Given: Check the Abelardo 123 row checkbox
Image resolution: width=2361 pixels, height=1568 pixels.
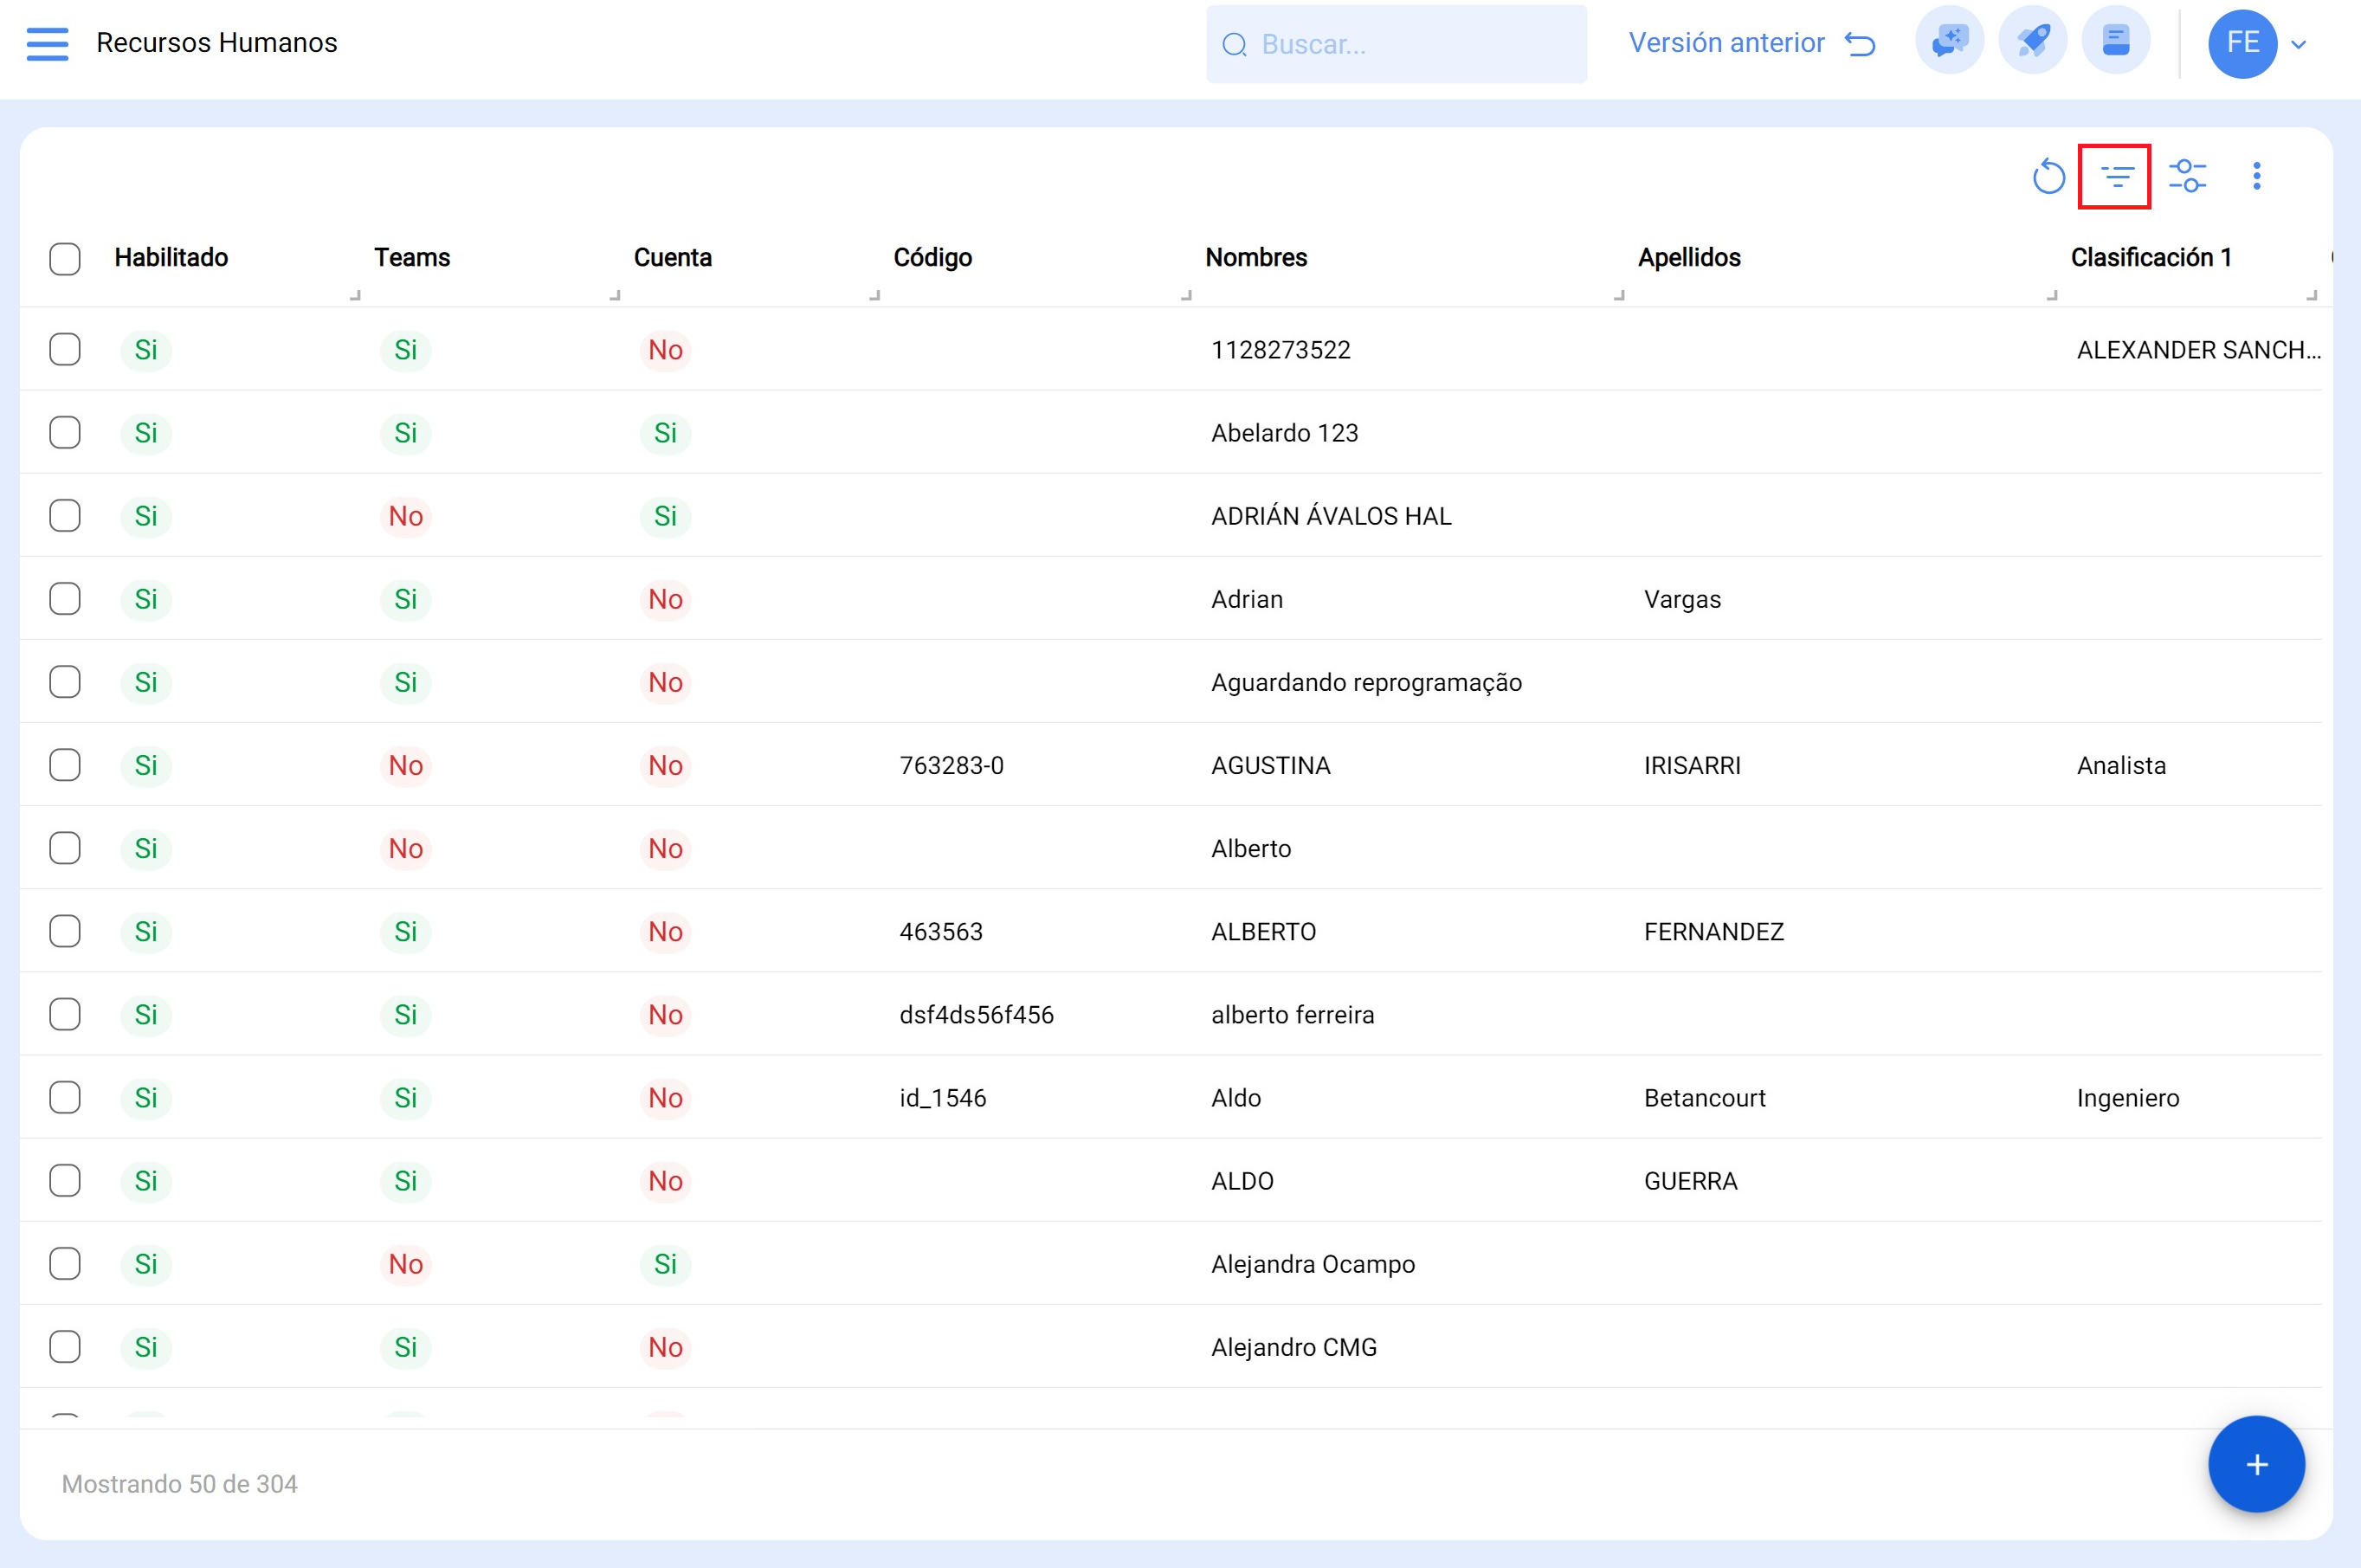Looking at the screenshot, I should (x=65, y=433).
